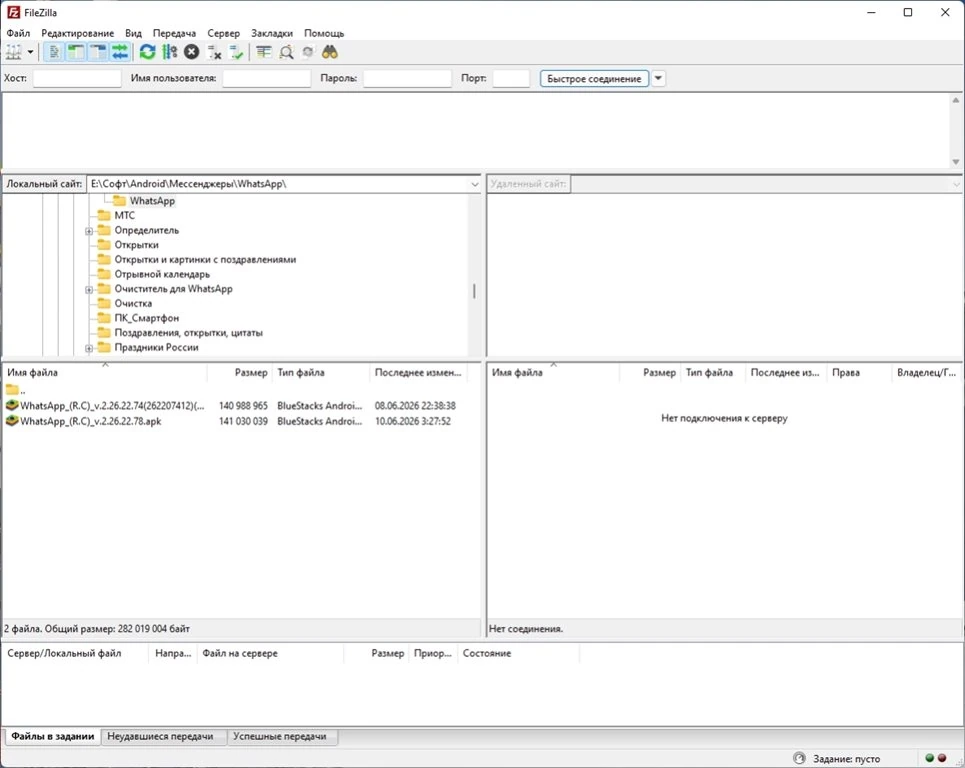Open the directory listing filters dialog
Screen dimensions: 965x768
[x=263, y=52]
